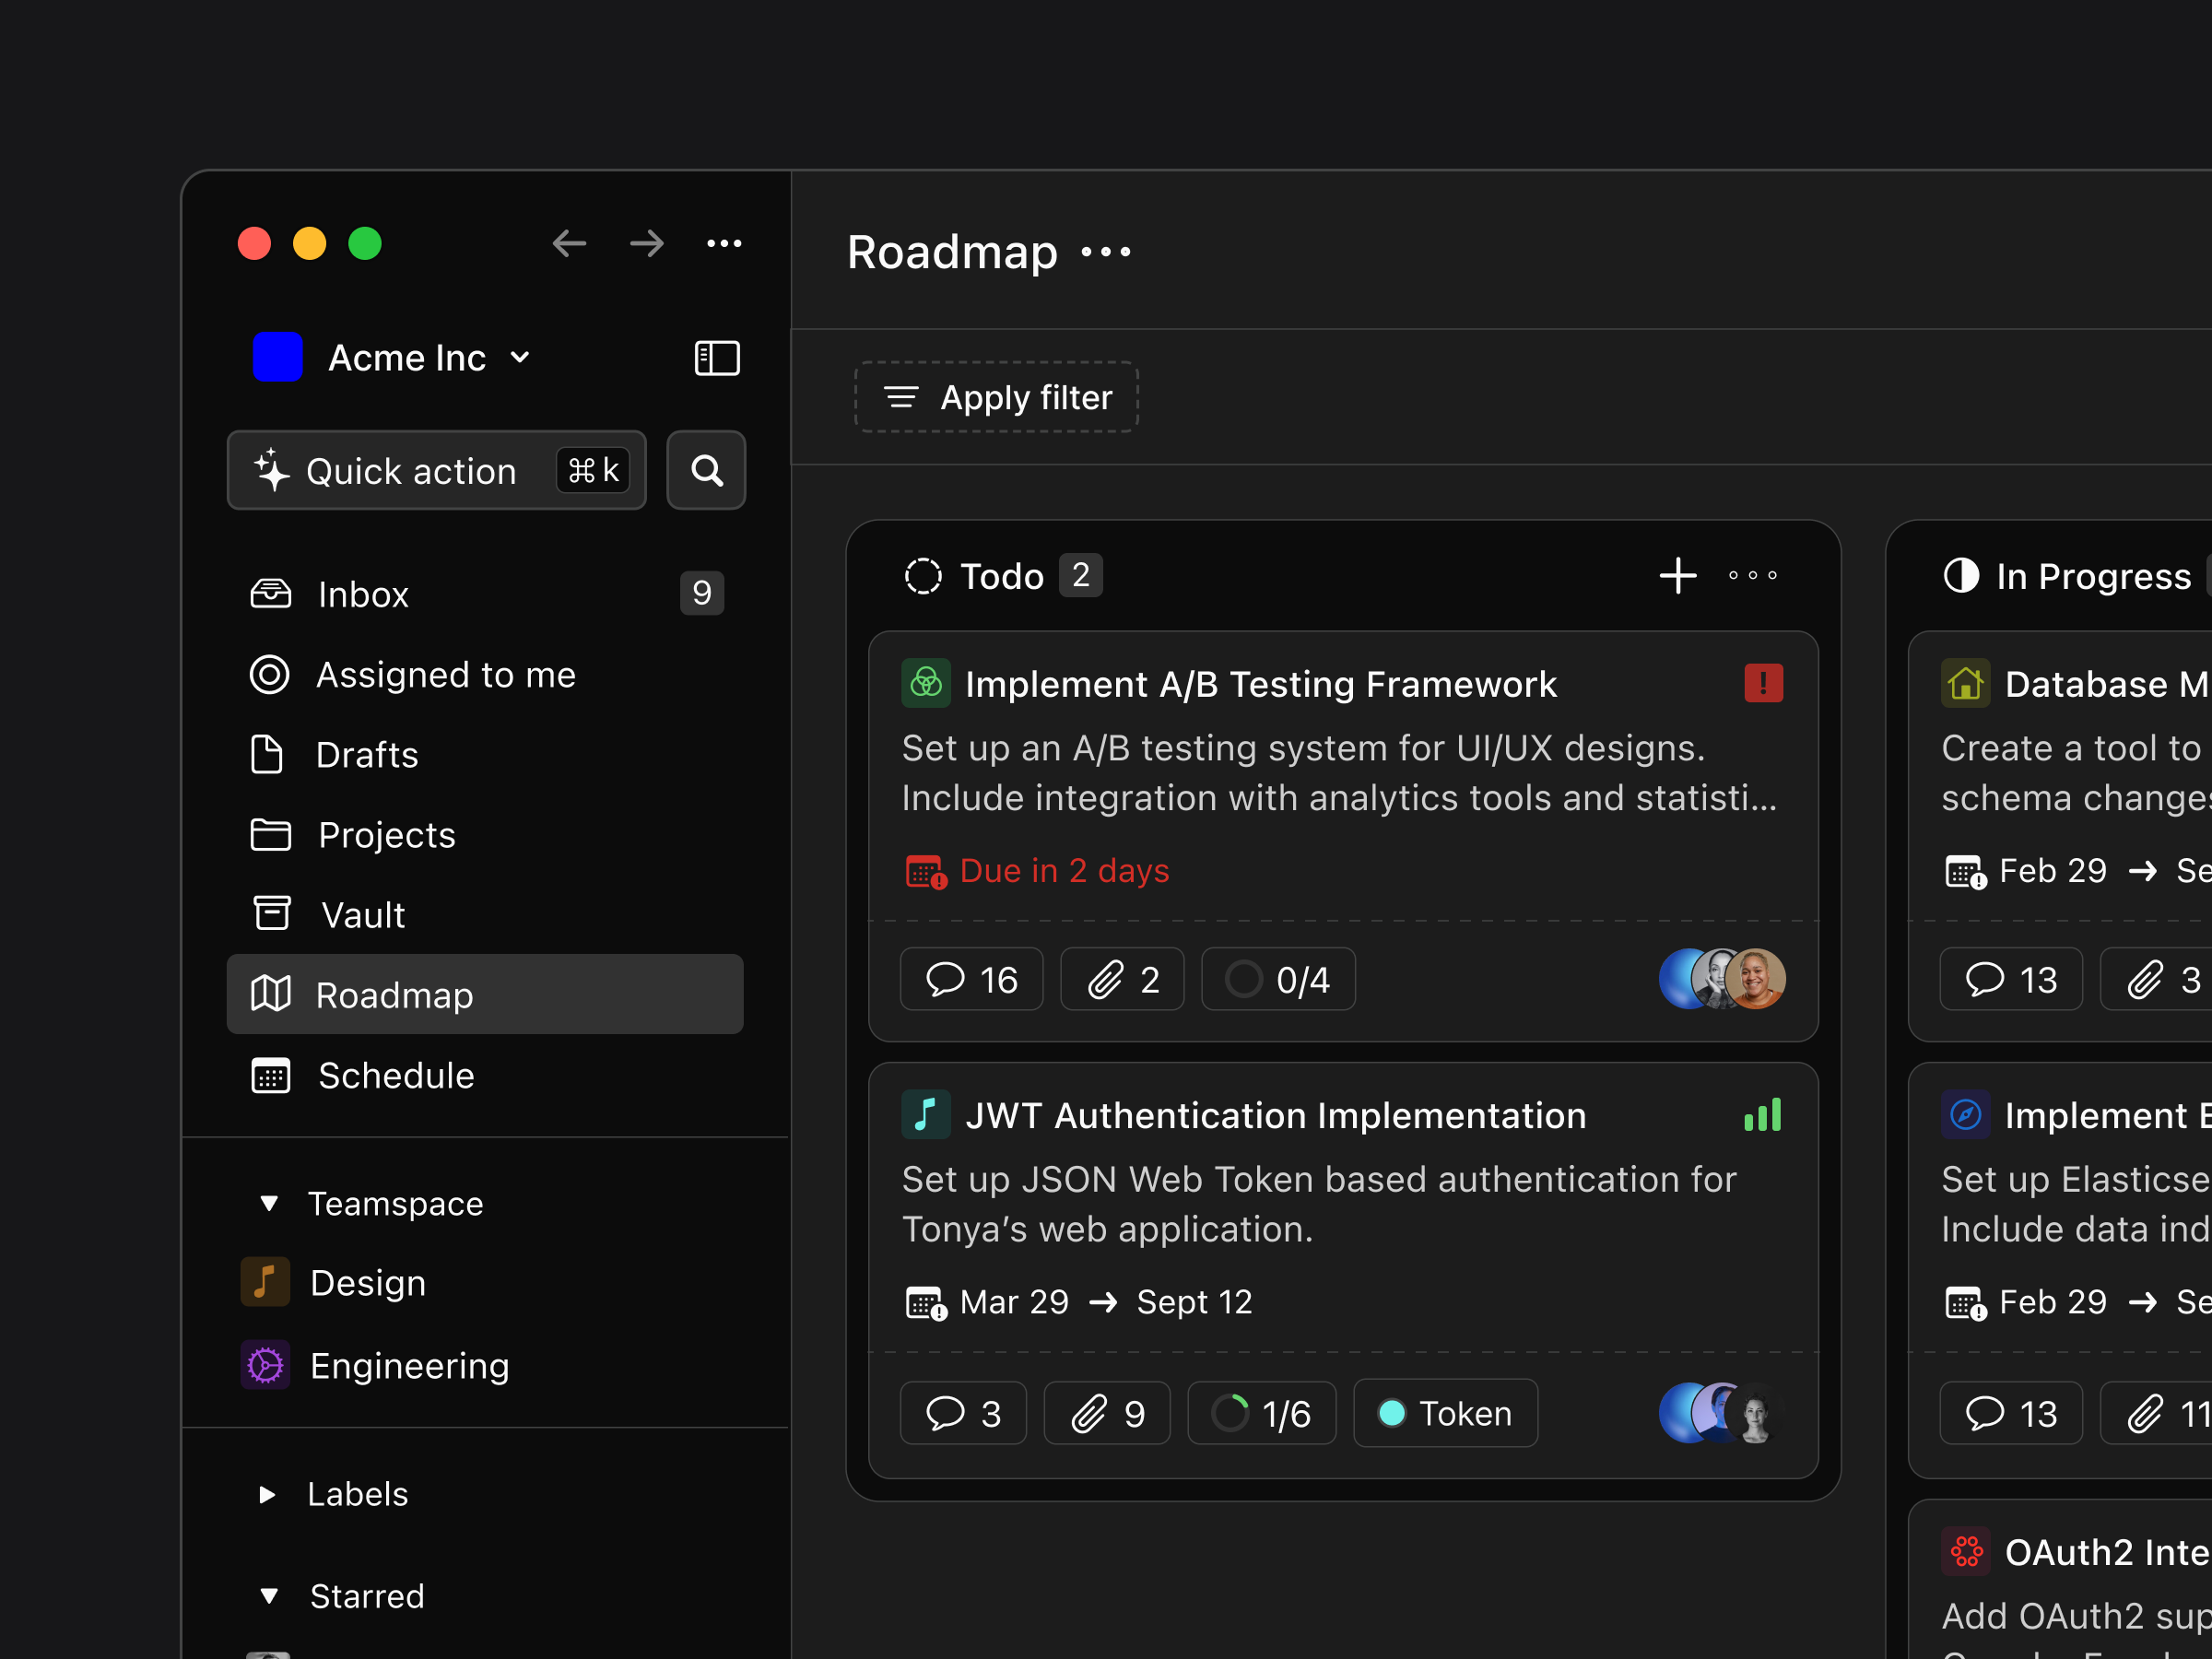Open the Roadmap options menu

(x=1106, y=253)
